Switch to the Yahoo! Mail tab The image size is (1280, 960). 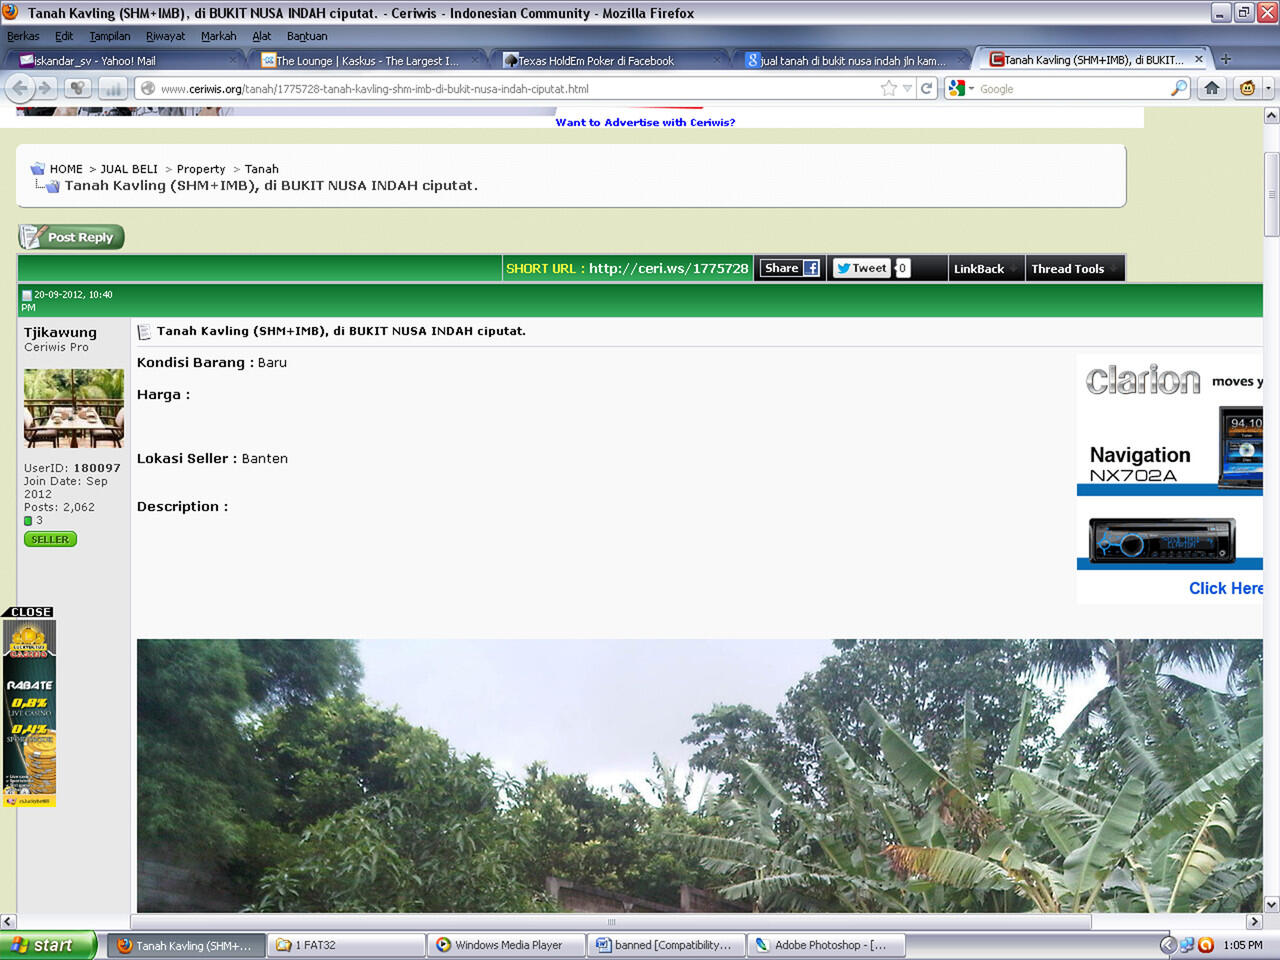point(128,60)
